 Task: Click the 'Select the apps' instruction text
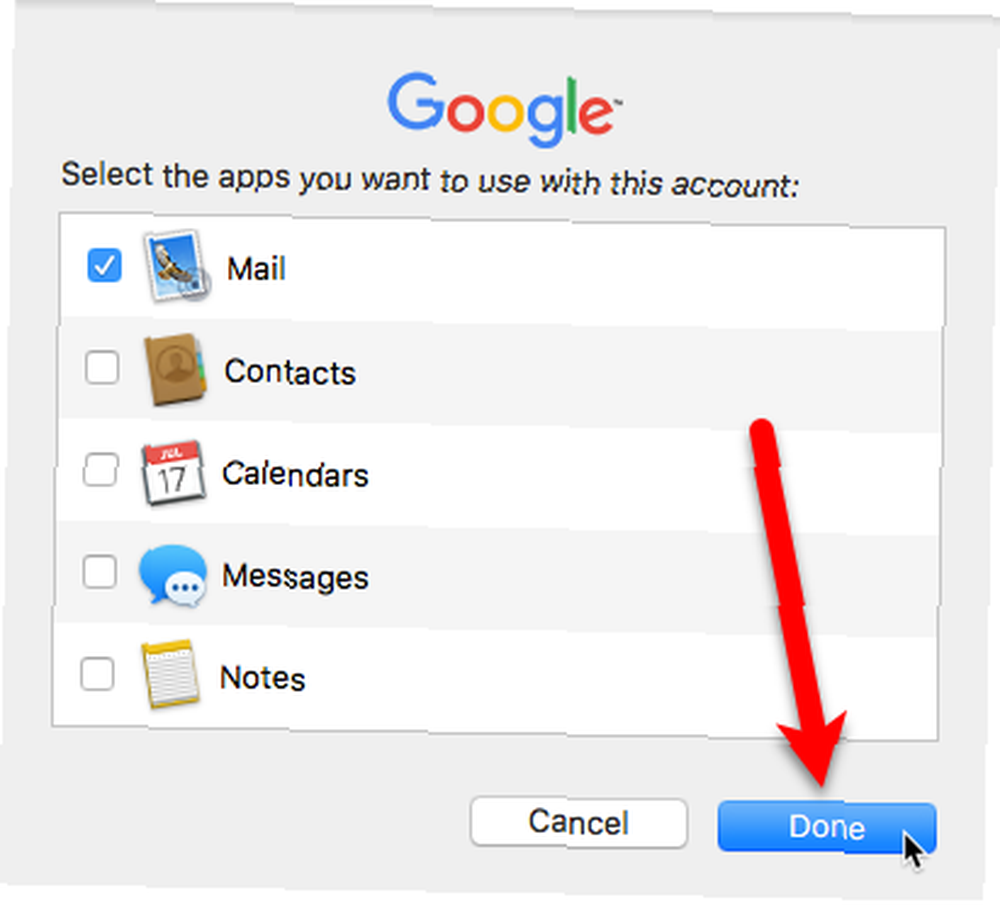(430, 180)
